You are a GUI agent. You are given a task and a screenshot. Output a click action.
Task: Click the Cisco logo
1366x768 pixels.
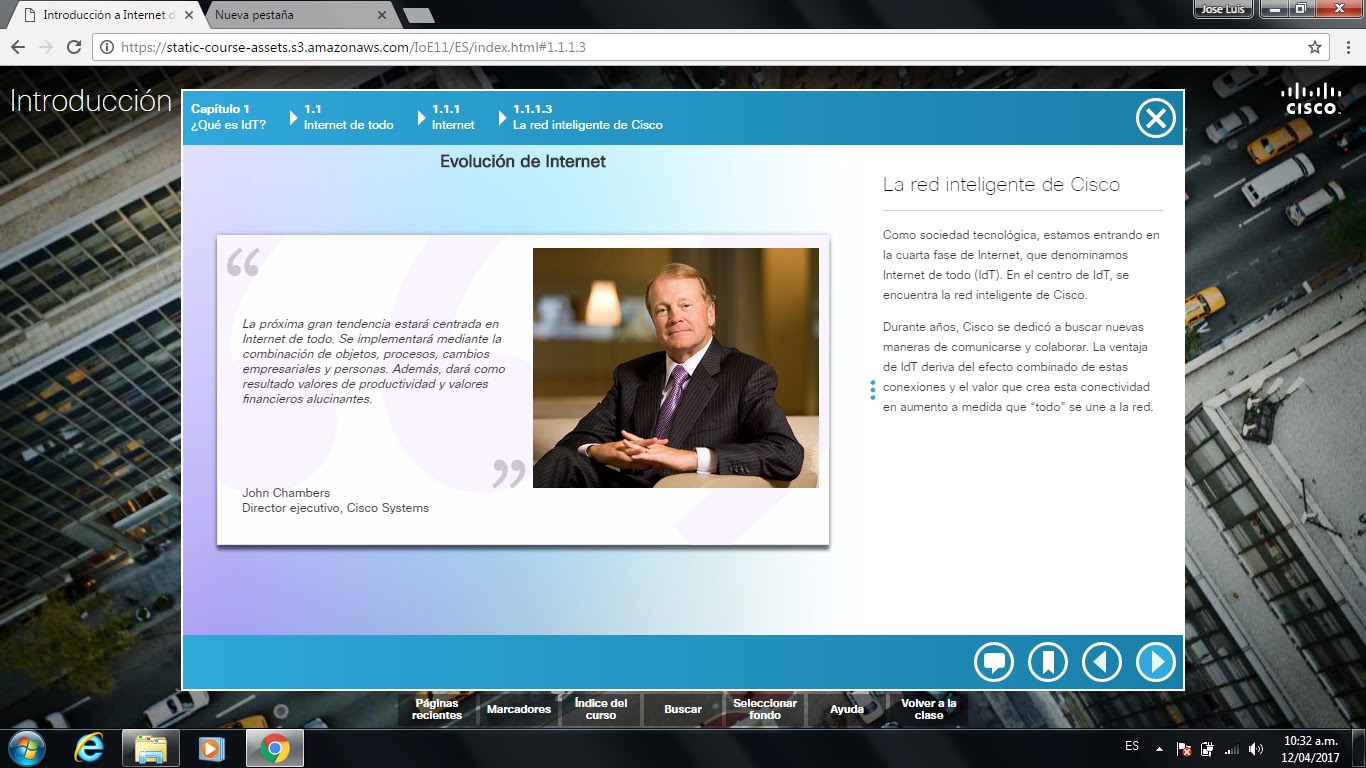point(1311,98)
